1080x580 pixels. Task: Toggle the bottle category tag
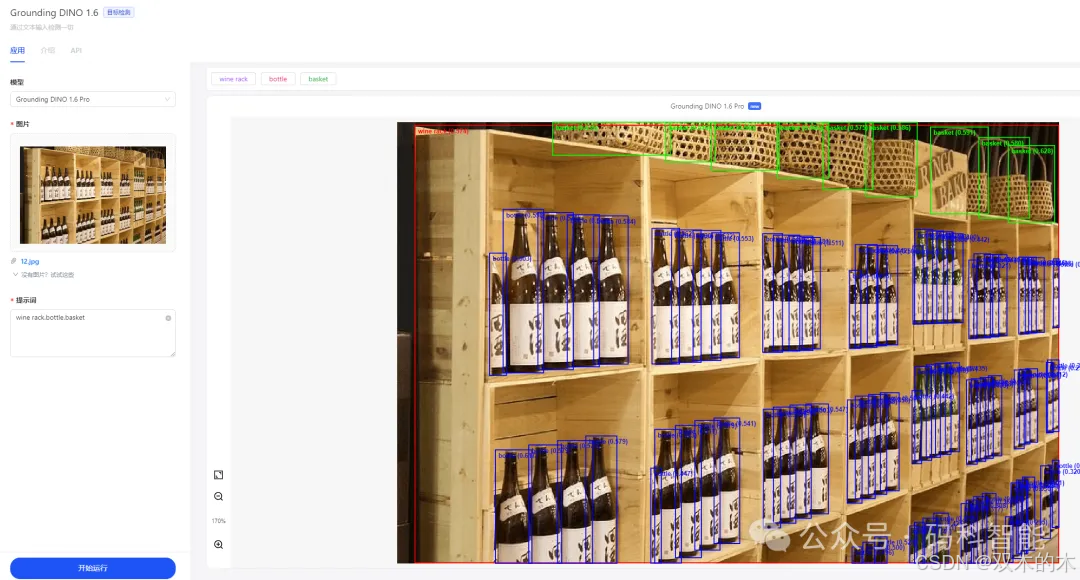click(278, 79)
